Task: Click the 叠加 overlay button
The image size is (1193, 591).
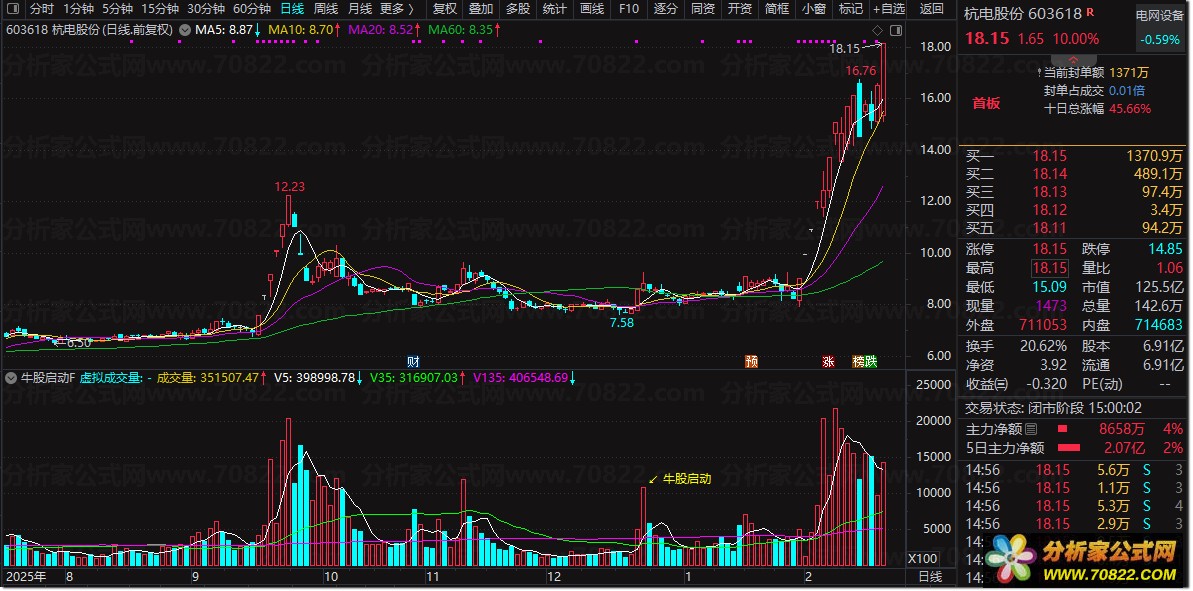Action: pos(480,9)
